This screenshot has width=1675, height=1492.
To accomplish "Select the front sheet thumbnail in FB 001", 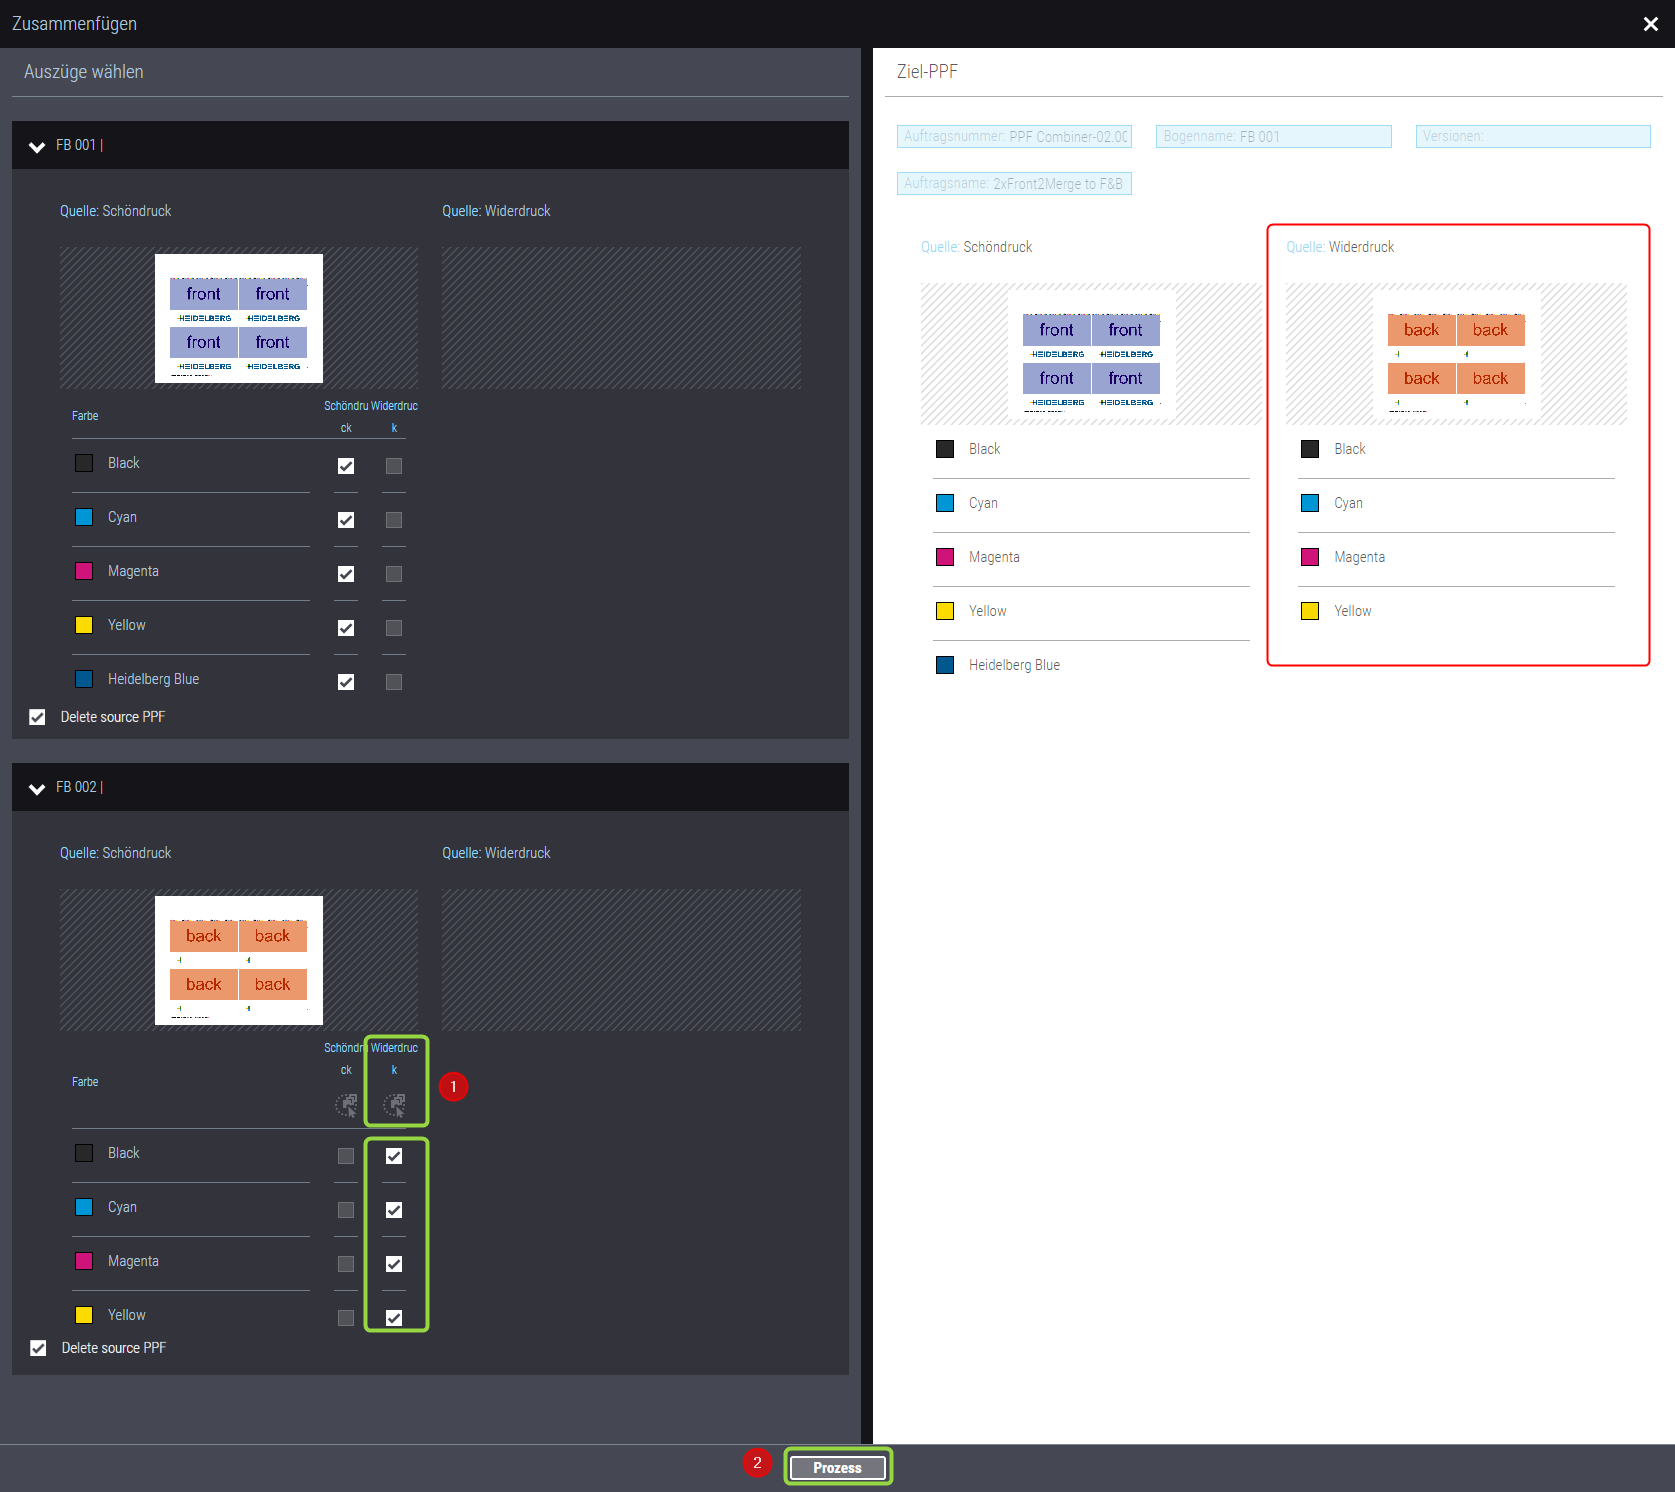I will [239, 318].
